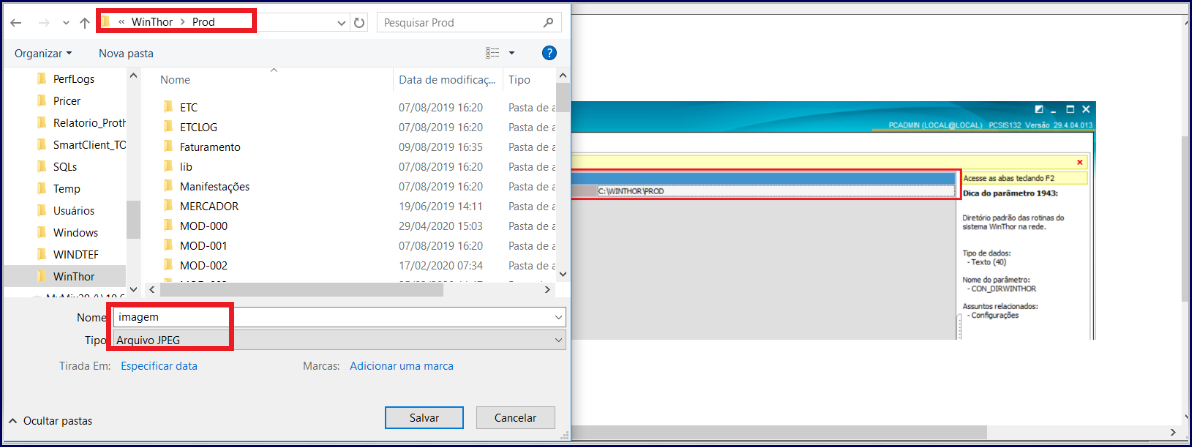Open address bar history dropdown arrow

340,23
